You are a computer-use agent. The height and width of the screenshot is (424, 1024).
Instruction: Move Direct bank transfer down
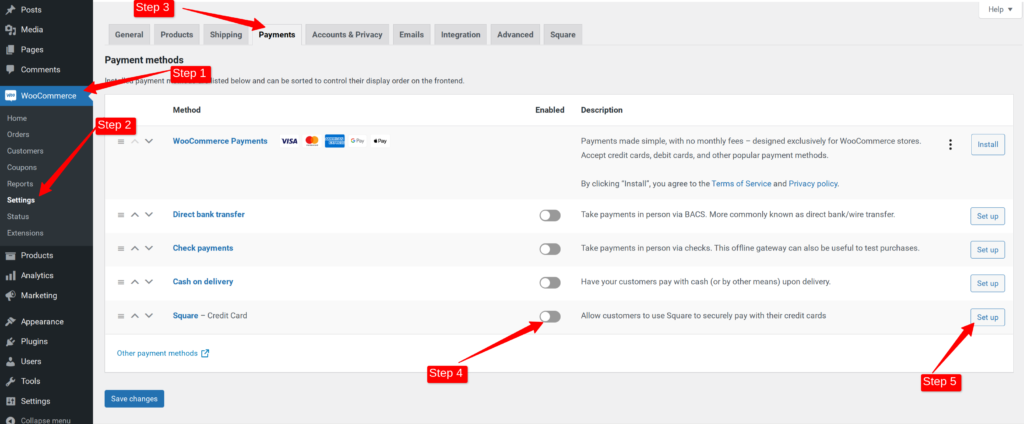(x=149, y=215)
